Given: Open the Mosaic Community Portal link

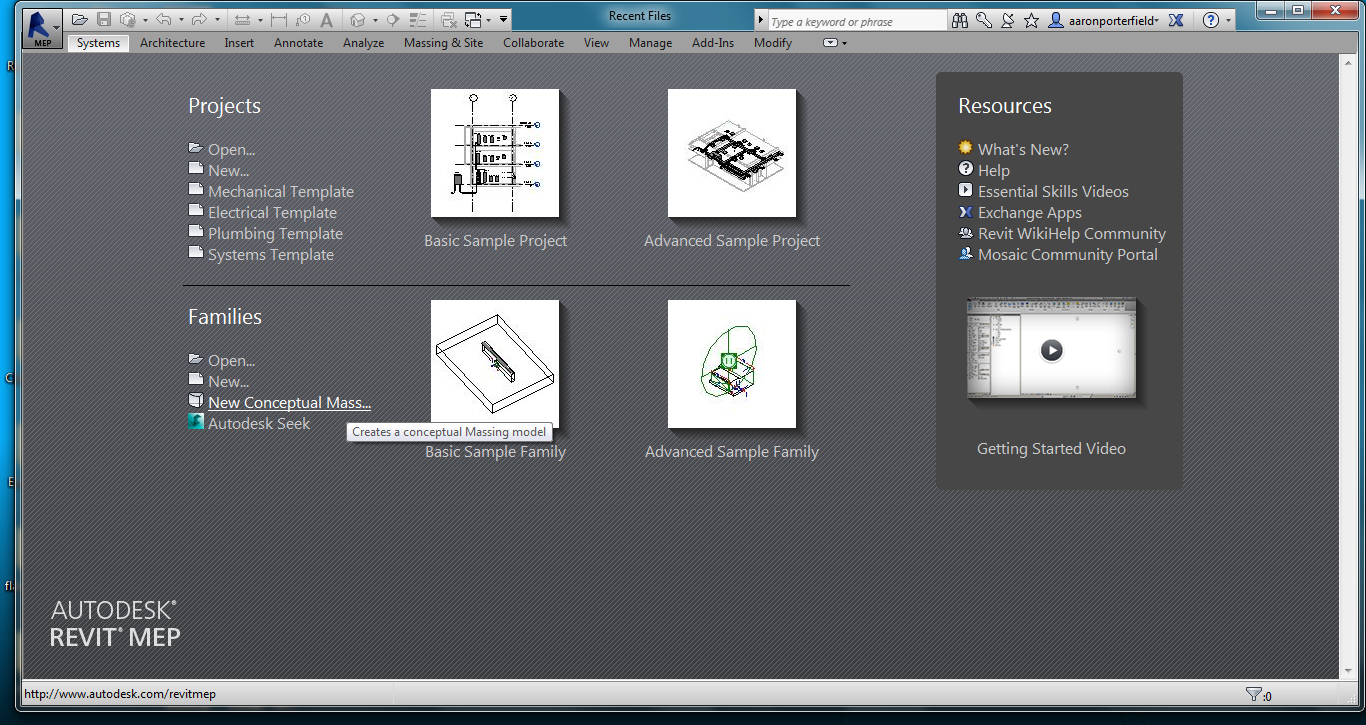Looking at the screenshot, I should 1068,255.
